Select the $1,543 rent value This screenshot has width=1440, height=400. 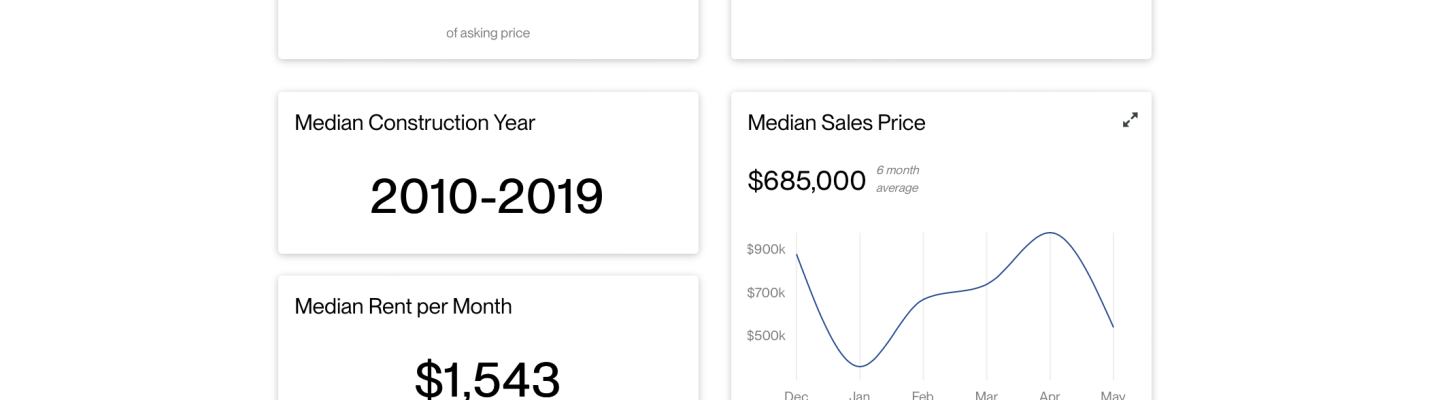[487, 379]
